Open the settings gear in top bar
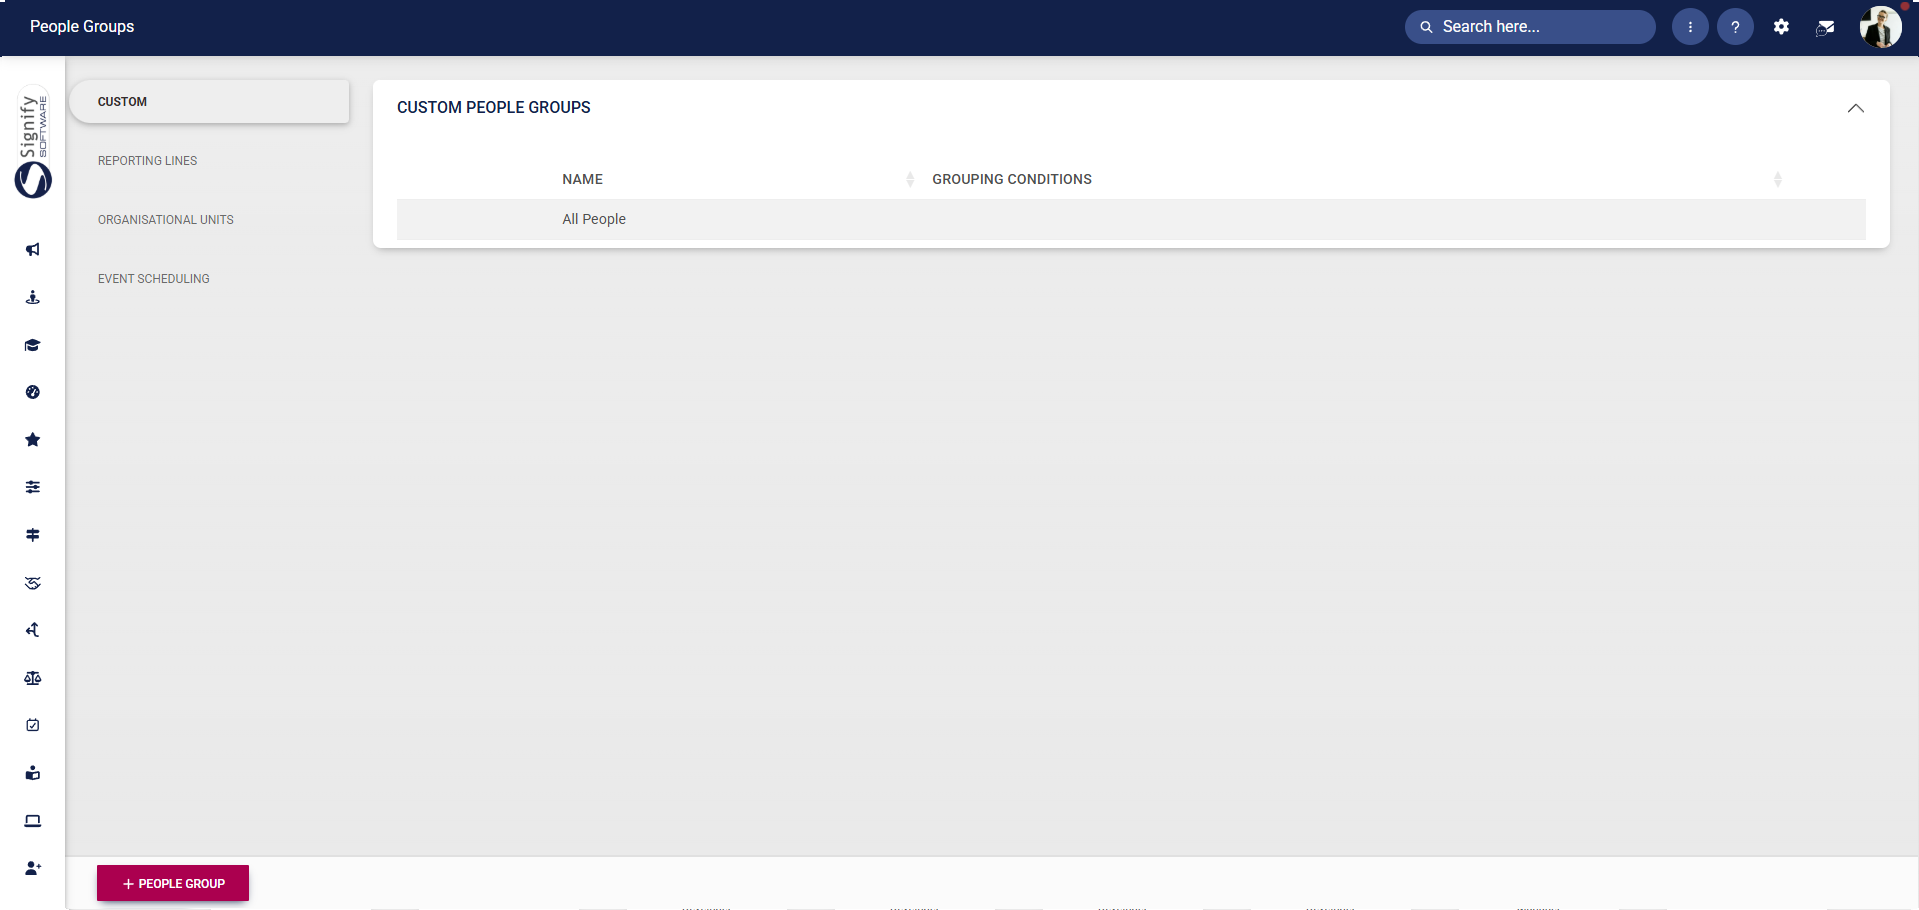1919x910 pixels. pyautogui.click(x=1781, y=27)
